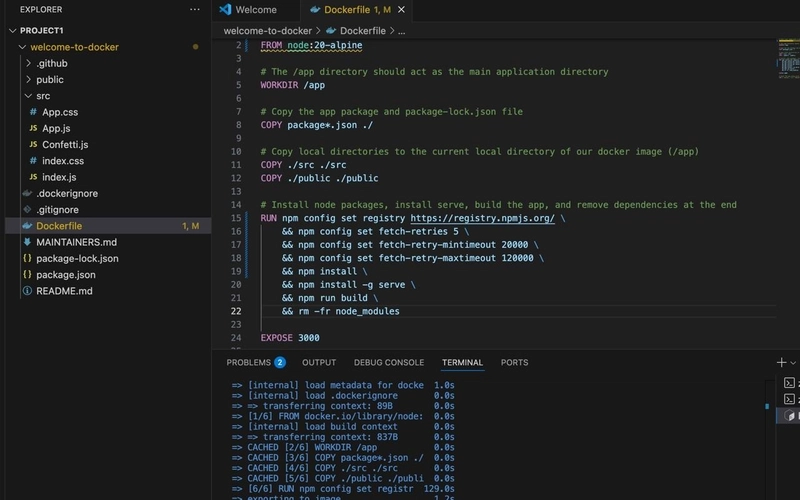800x500 pixels.
Task: Click the Docker whale icon beside Dockerfile in the explorer
Action: (x=28, y=226)
